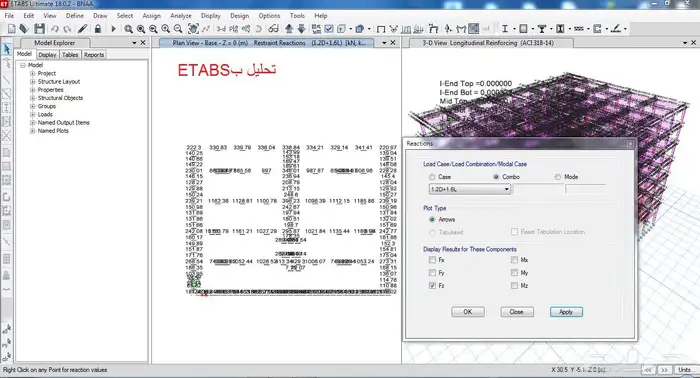Switch to the Display tab in Model Explorer
This screenshot has height=378, width=700.
(x=47, y=55)
